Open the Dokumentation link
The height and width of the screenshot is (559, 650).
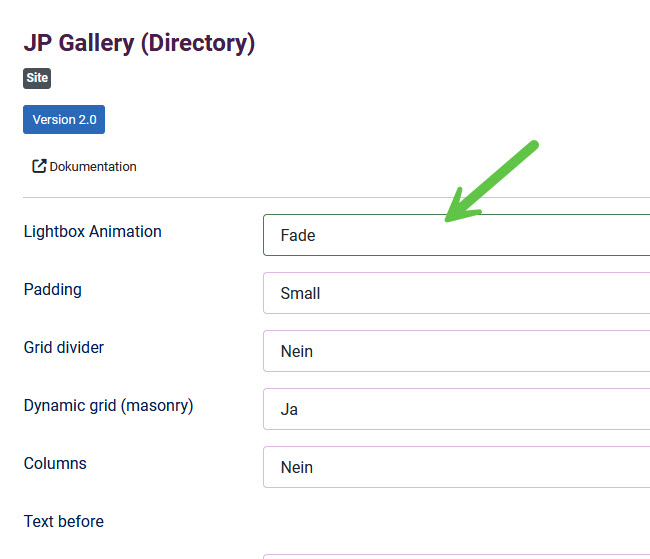[x=85, y=166]
